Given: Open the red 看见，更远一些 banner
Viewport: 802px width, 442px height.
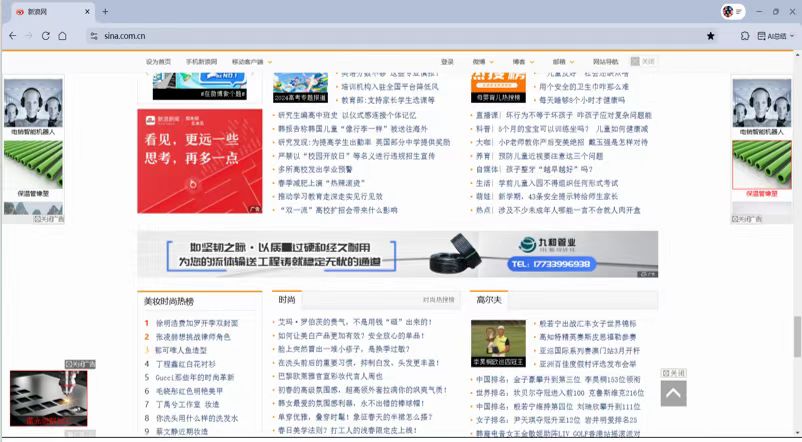Looking at the screenshot, I should [199, 161].
